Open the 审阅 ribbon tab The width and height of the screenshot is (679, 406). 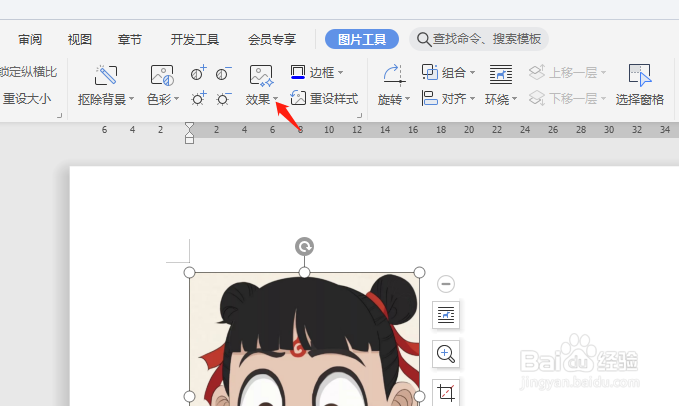30,39
